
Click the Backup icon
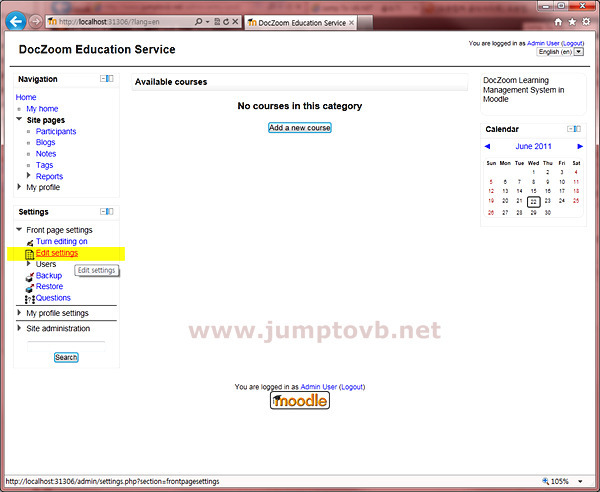29,277
